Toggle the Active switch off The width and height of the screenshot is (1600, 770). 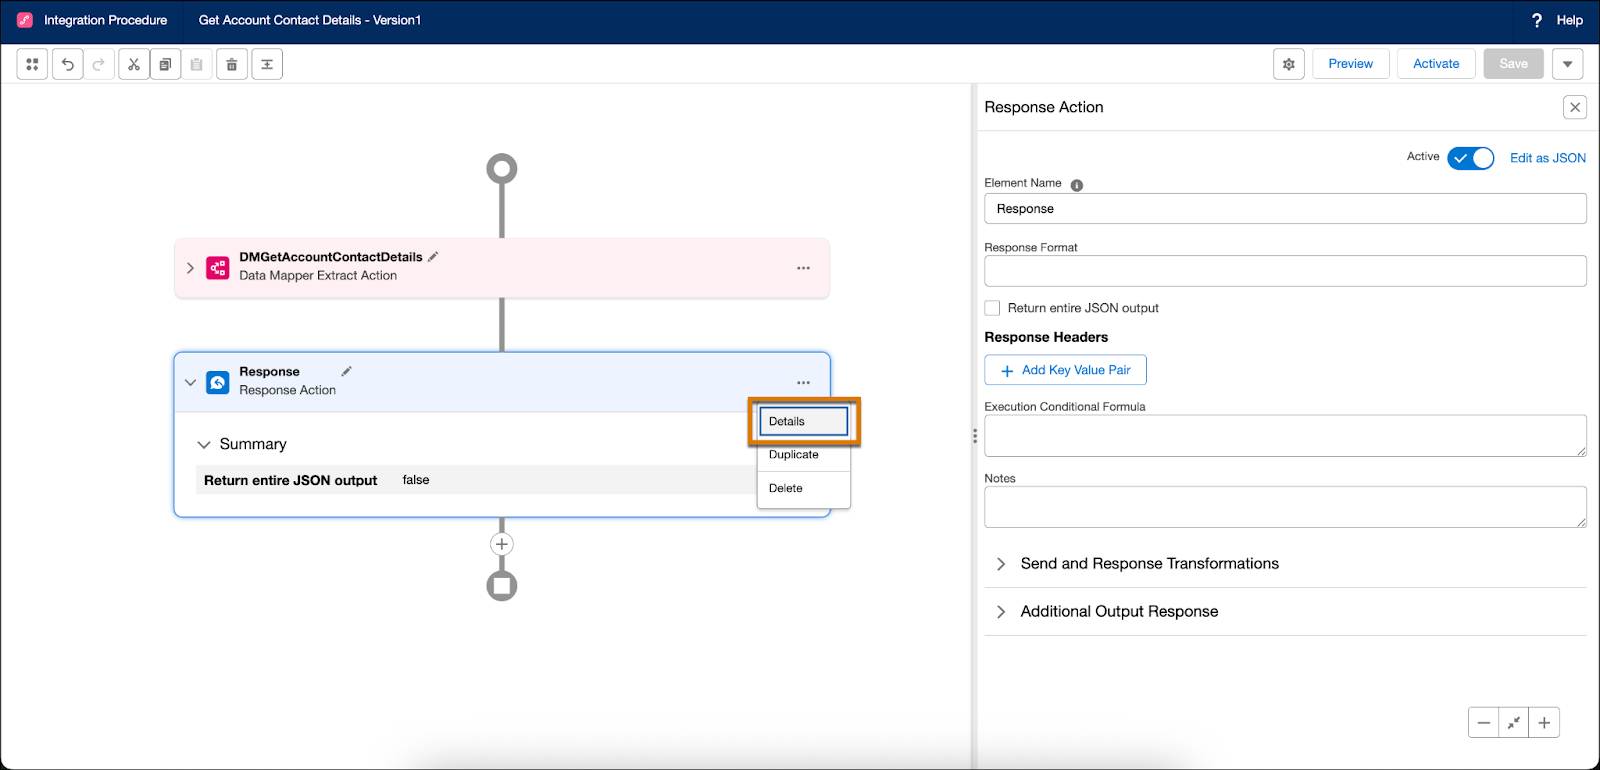click(1470, 158)
